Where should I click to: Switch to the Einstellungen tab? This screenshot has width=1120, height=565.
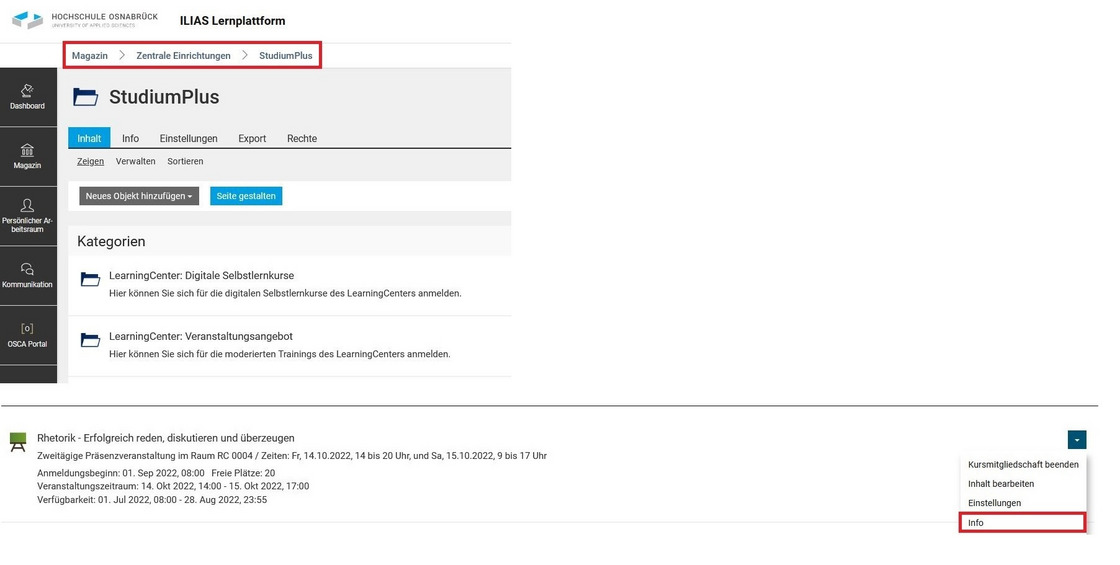[188, 139]
